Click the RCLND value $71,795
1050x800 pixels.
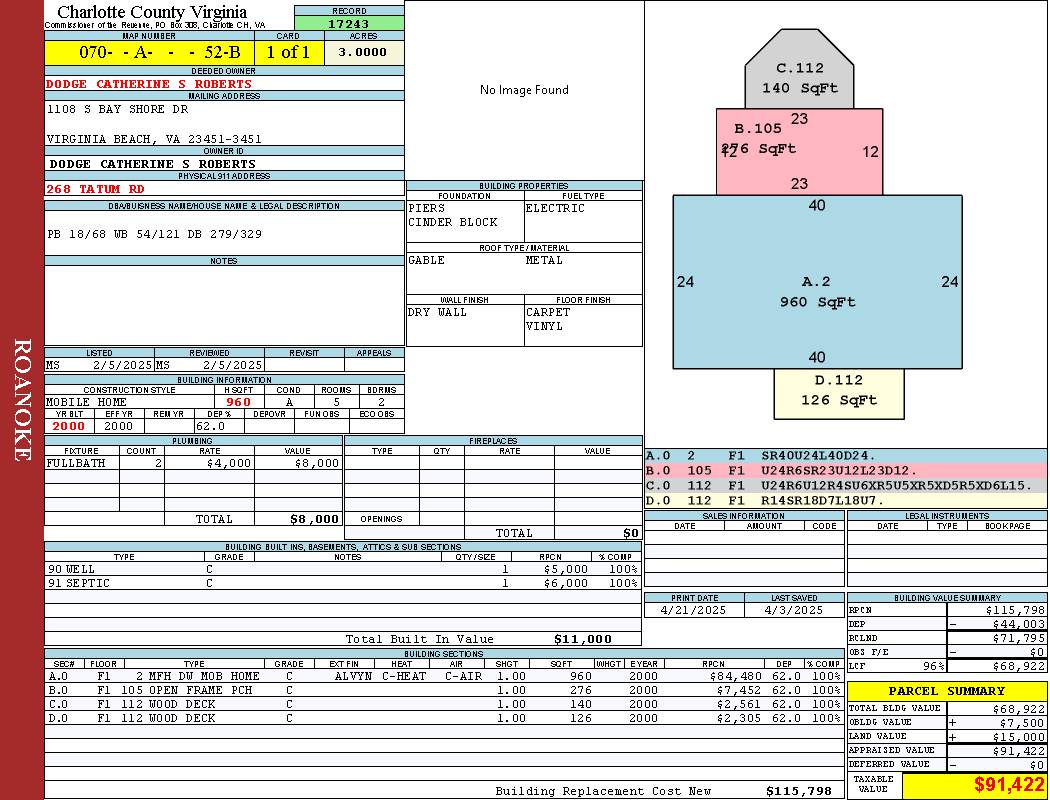(x=1019, y=638)
